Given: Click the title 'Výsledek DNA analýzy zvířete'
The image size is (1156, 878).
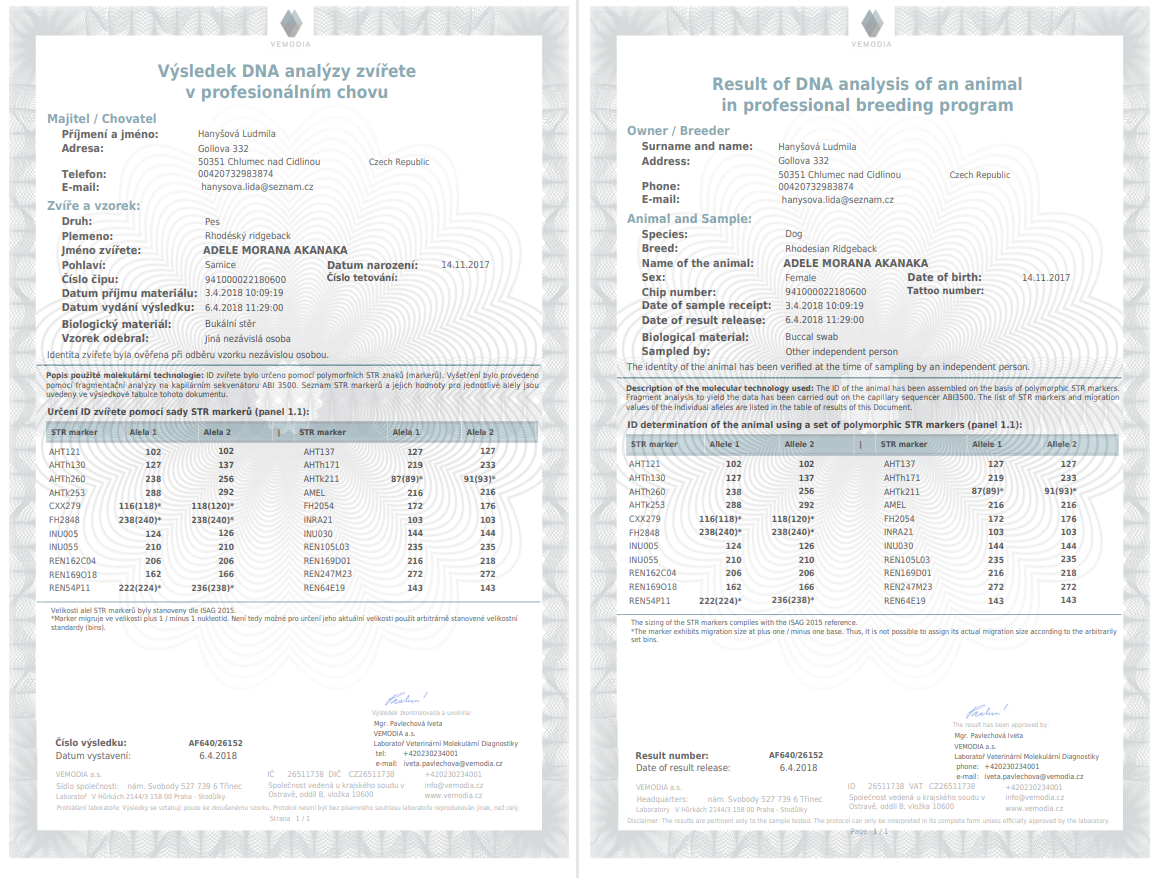Looking at the screenshot, I should (x=287, y=71).
